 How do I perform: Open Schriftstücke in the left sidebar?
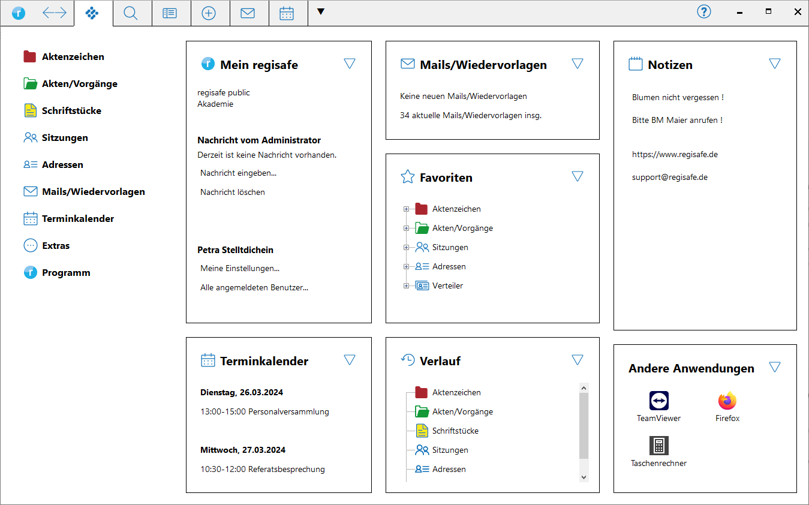tap(70, 111)
